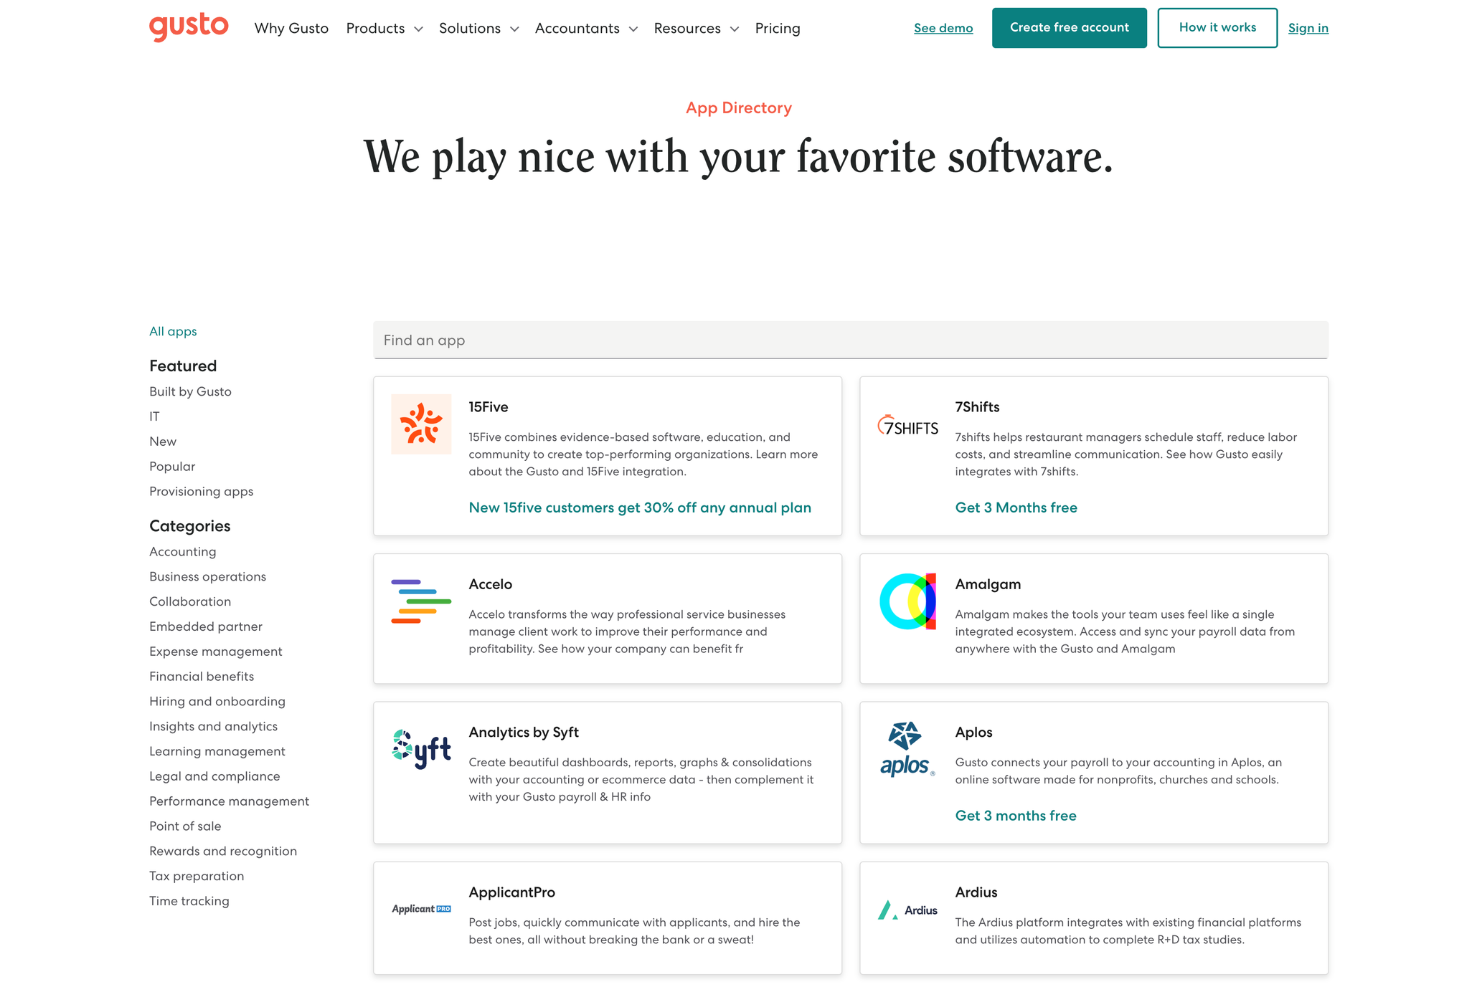
Task: Click the Find an app search field
Action: (x=850, y=340)
